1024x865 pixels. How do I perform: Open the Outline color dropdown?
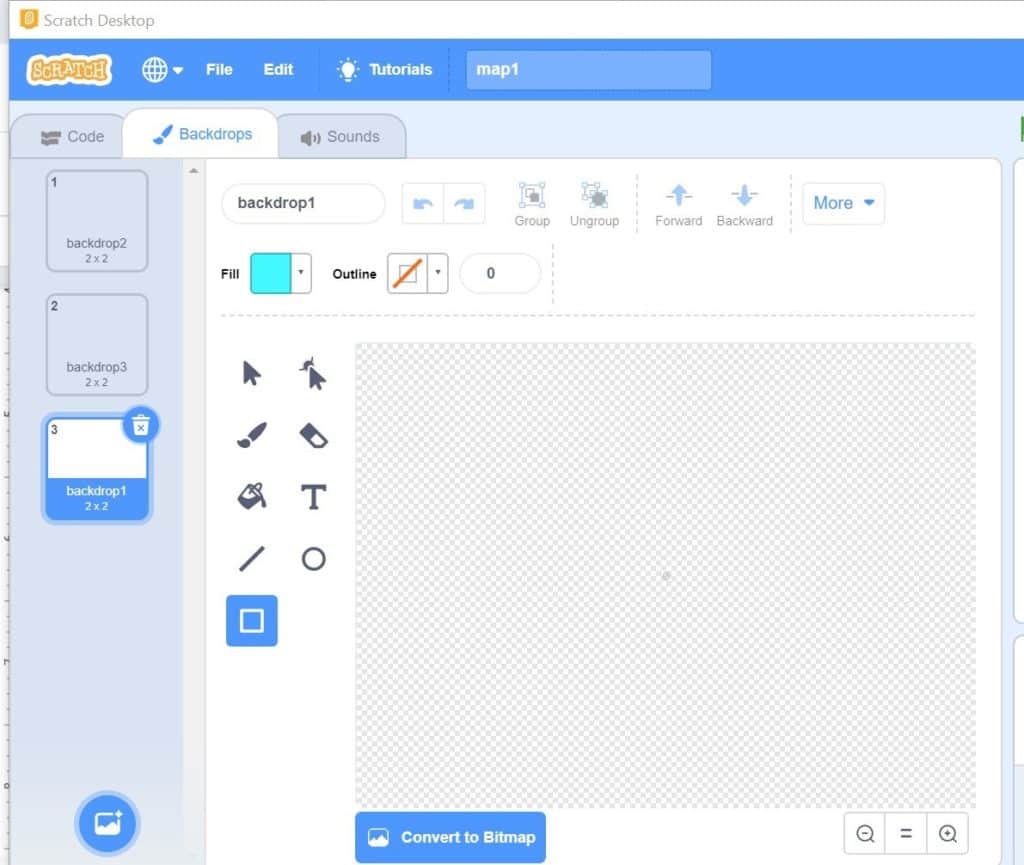point(438,274)
